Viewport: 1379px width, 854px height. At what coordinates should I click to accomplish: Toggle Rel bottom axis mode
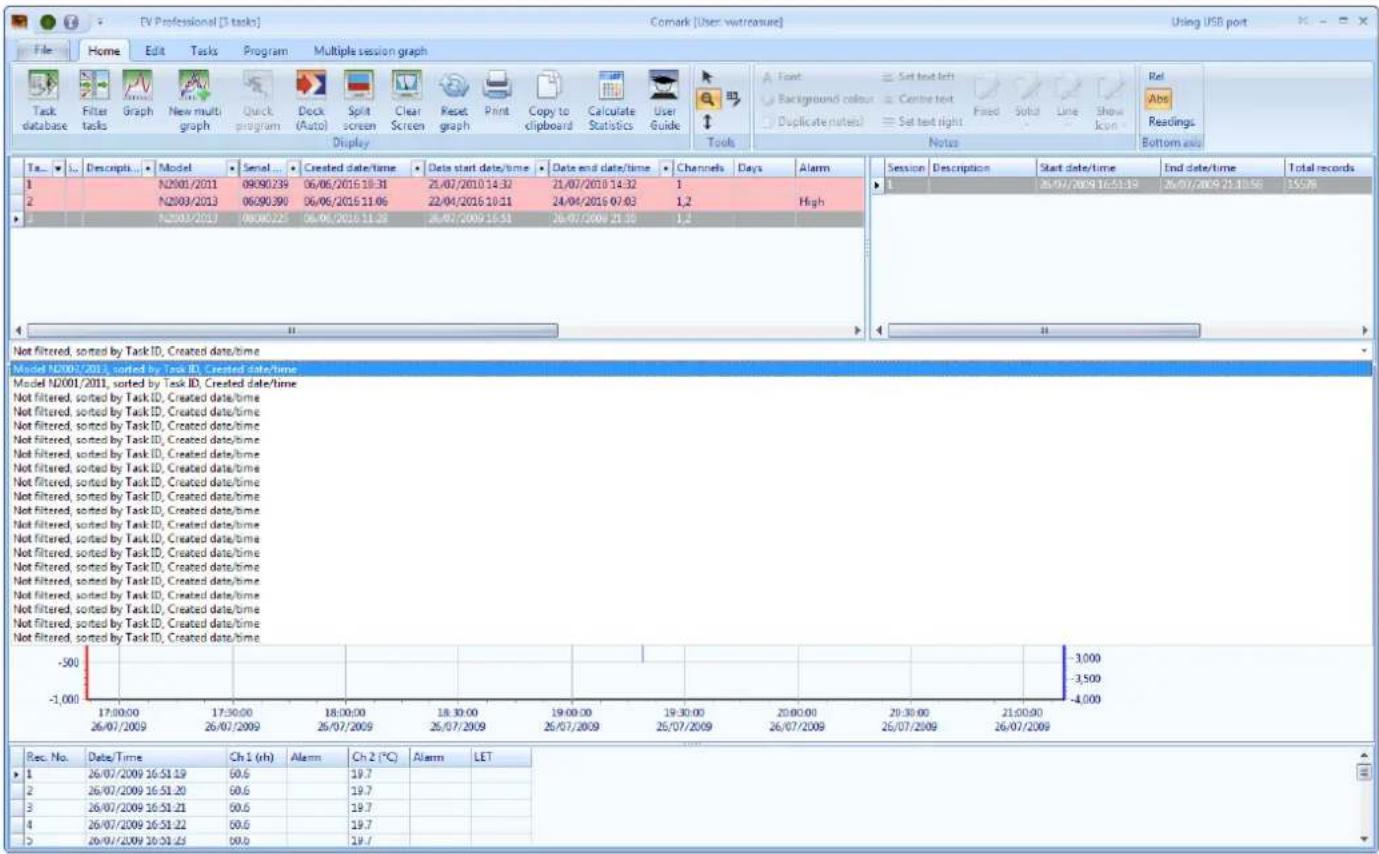(x=1156, y=75)
